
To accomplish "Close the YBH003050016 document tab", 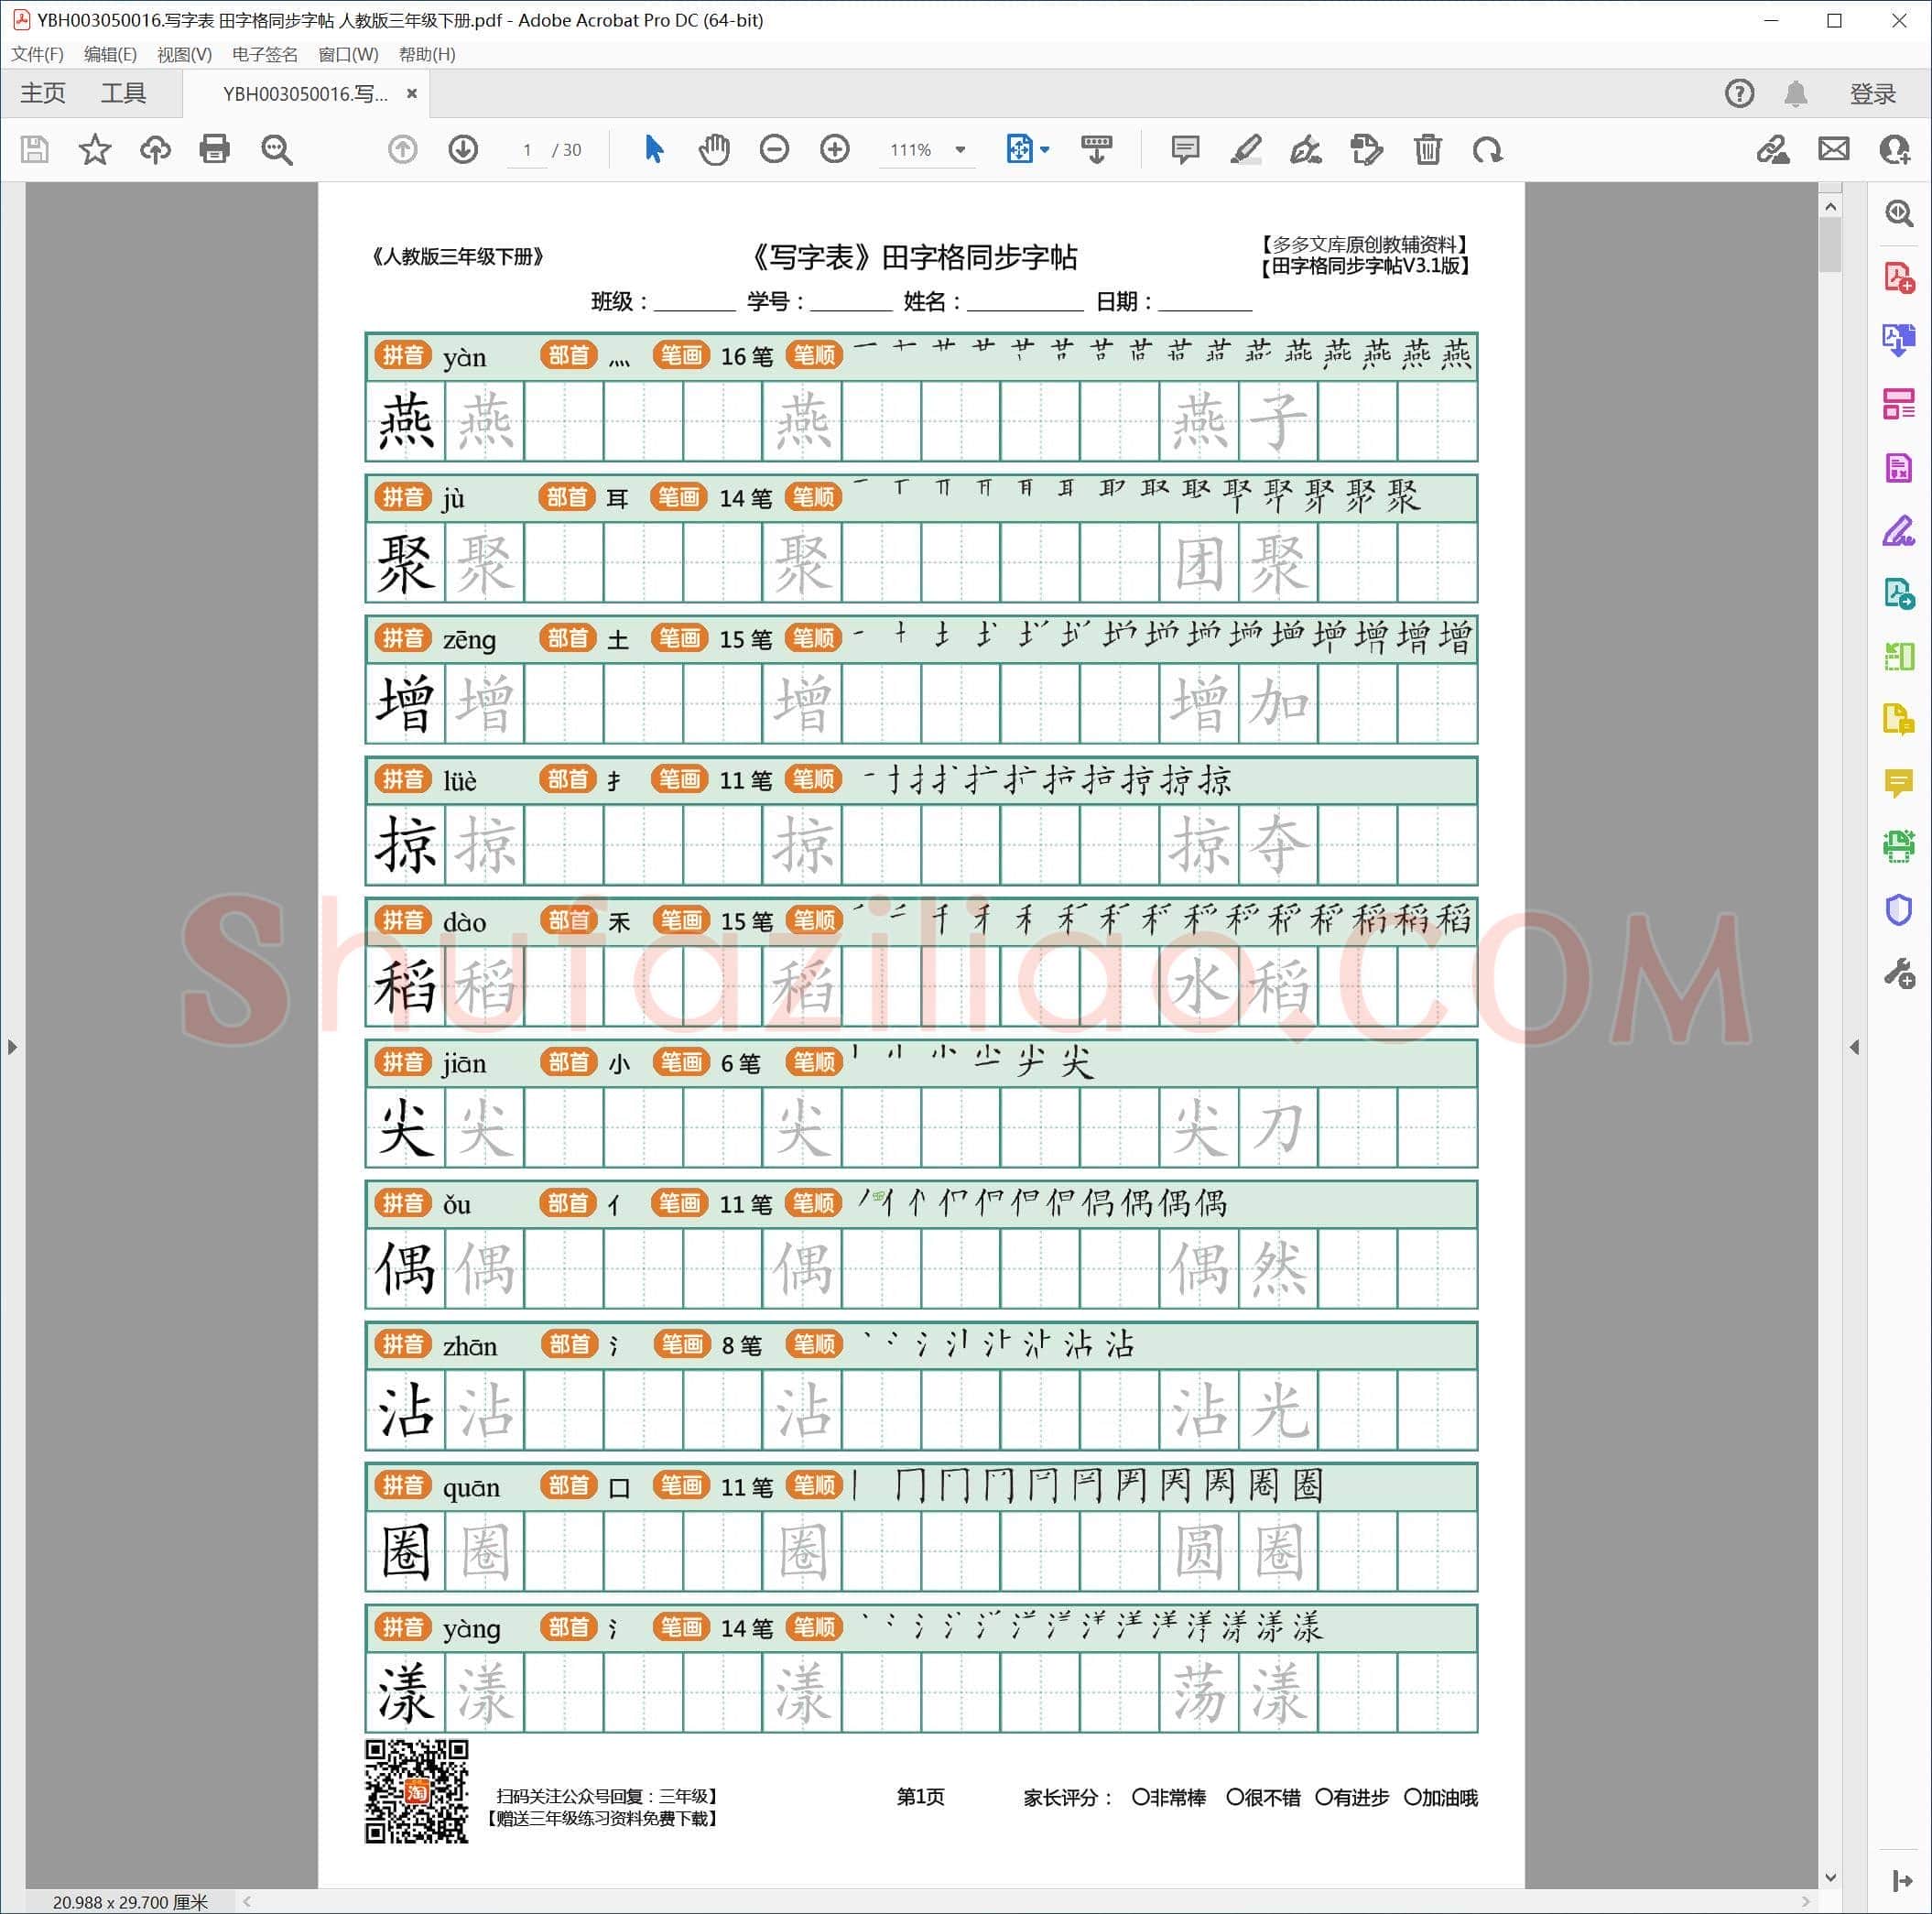I will 411,94.
